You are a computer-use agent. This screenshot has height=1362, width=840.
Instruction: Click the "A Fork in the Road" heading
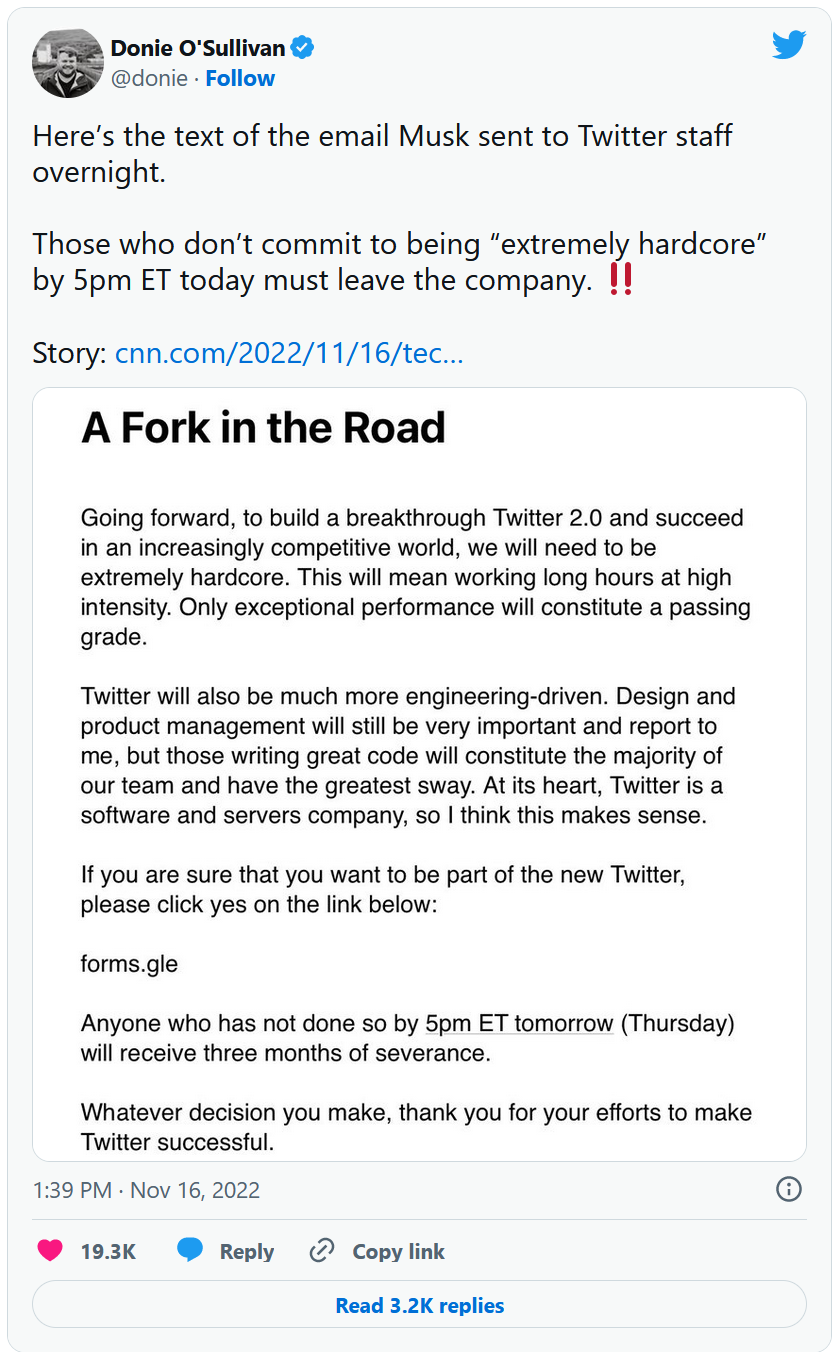coord(263,428)
